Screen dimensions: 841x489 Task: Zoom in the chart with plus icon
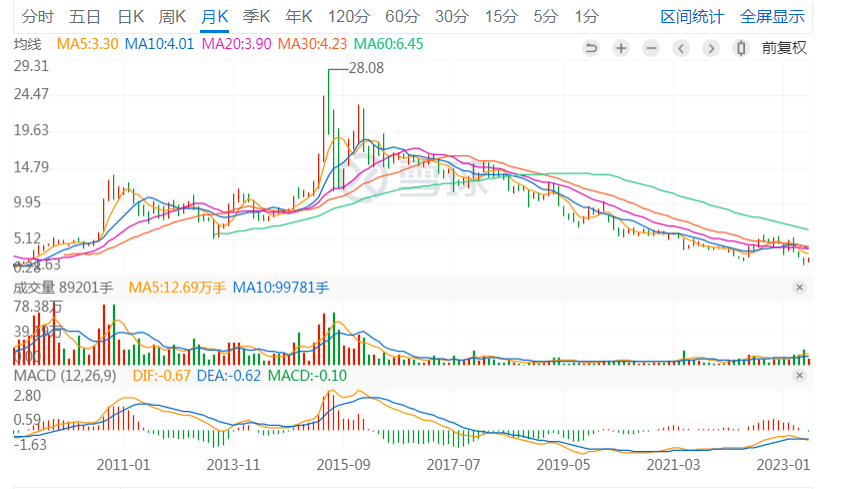click(x=620, y=47)
